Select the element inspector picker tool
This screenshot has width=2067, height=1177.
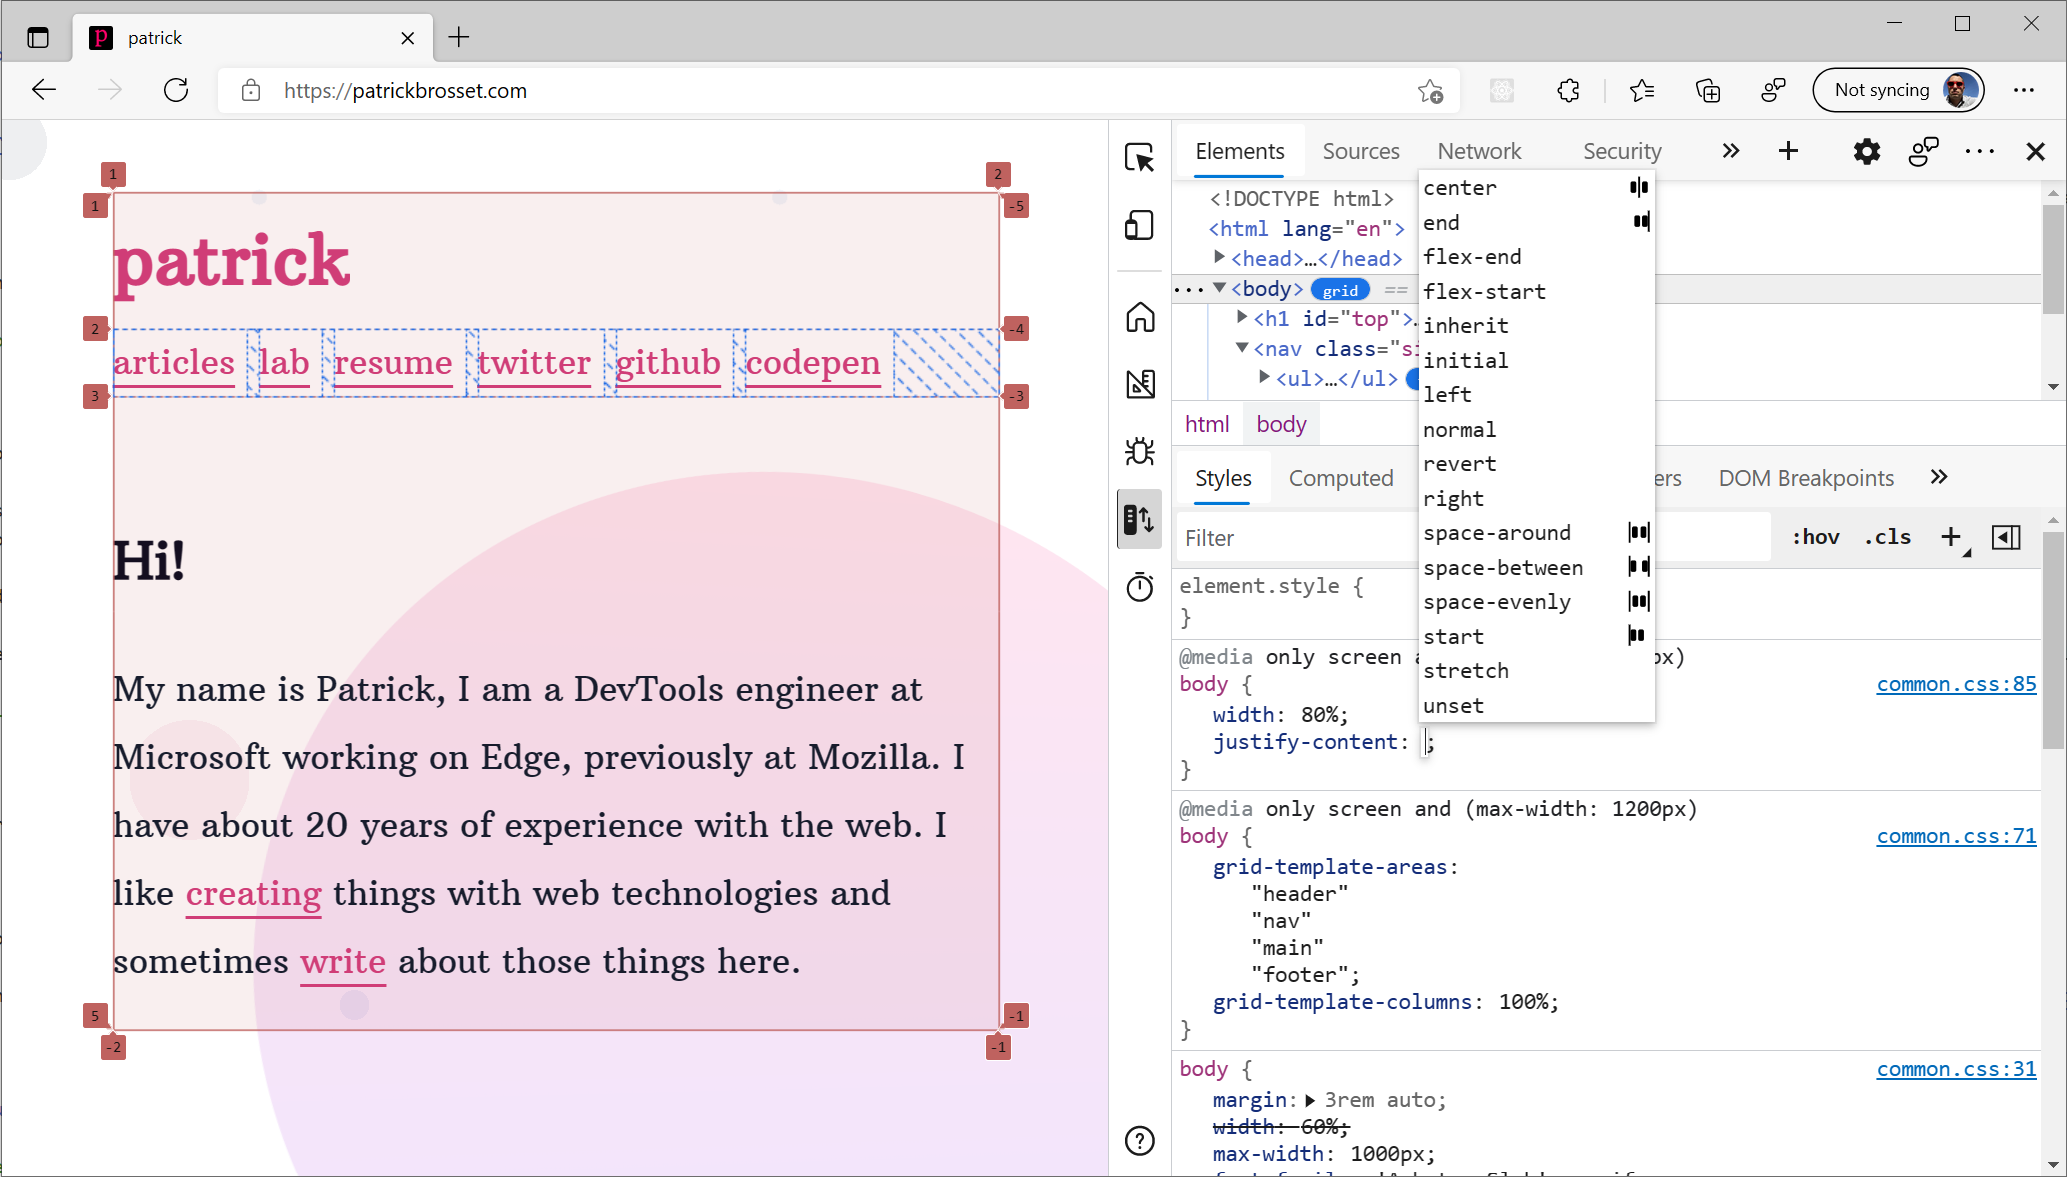1139,159
